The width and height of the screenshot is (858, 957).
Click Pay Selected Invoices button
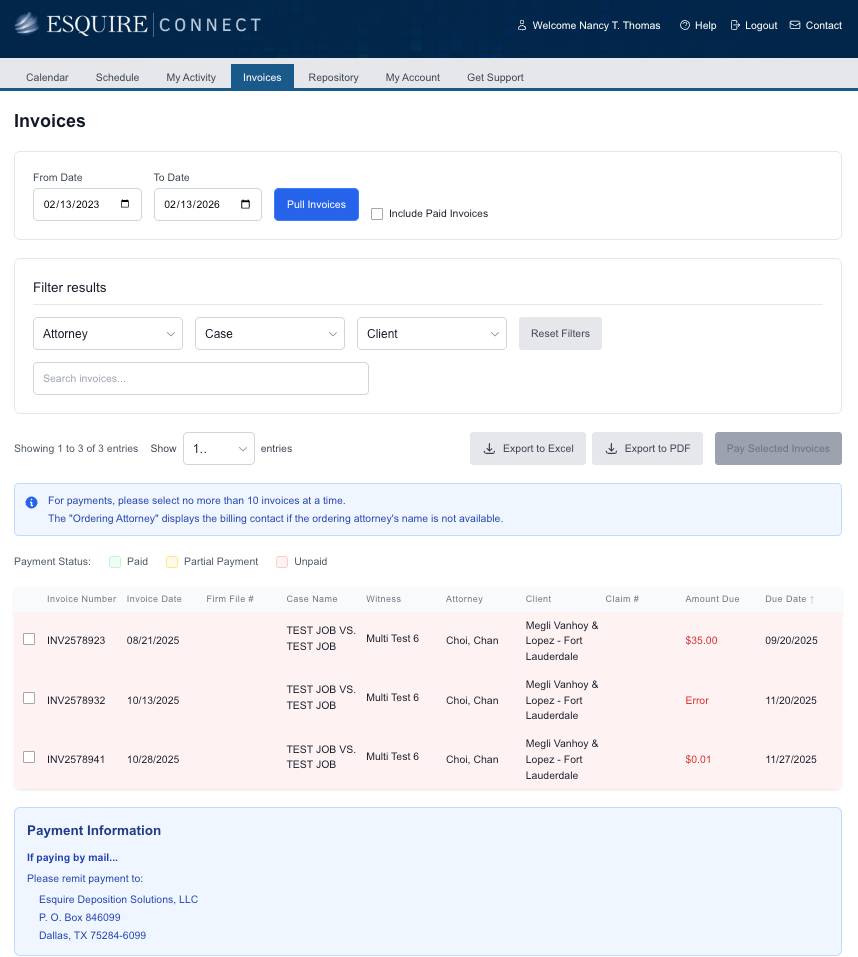pyautogui.click(x=778, y=449)
